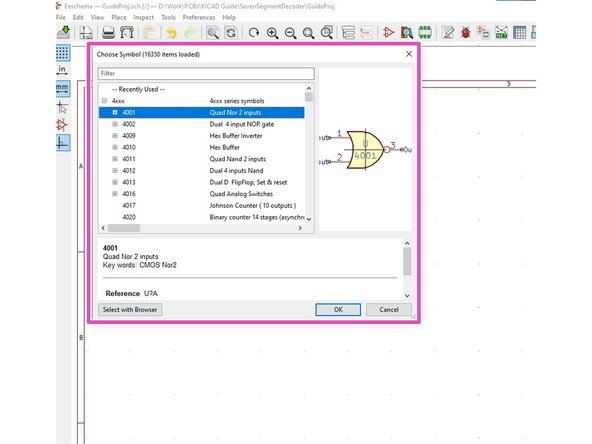Open the Plot tool icon
Viewport: 592px width, 444px height.
[127, 32]
